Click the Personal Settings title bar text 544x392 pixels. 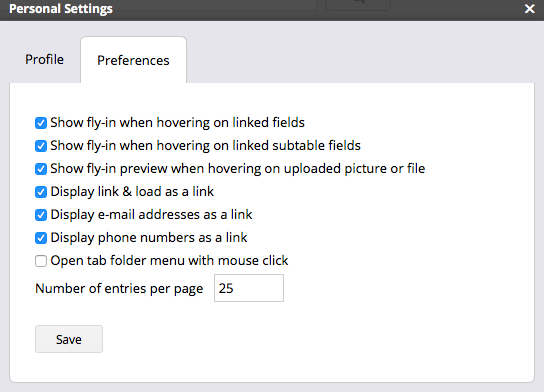point(61,9)
